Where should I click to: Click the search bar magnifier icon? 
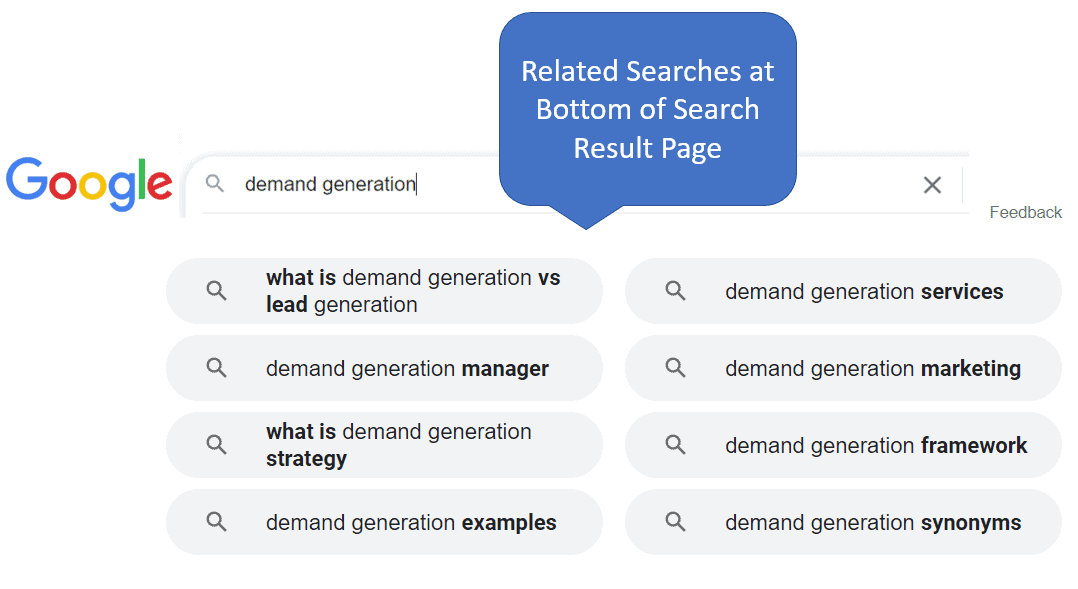214,184
